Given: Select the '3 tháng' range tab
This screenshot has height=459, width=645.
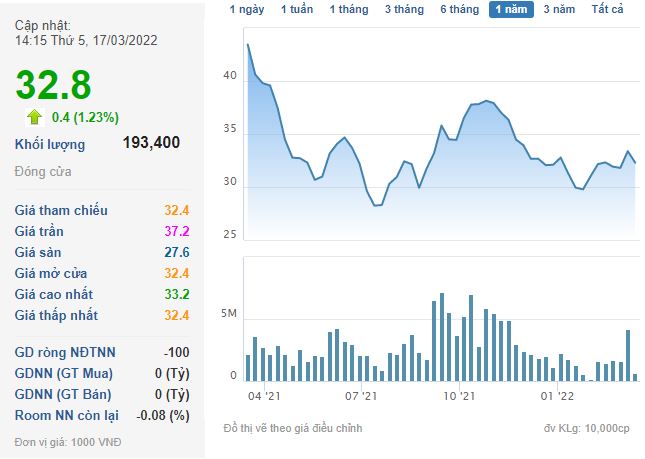Looking at the screenshot, I should [x=403, y=9].
